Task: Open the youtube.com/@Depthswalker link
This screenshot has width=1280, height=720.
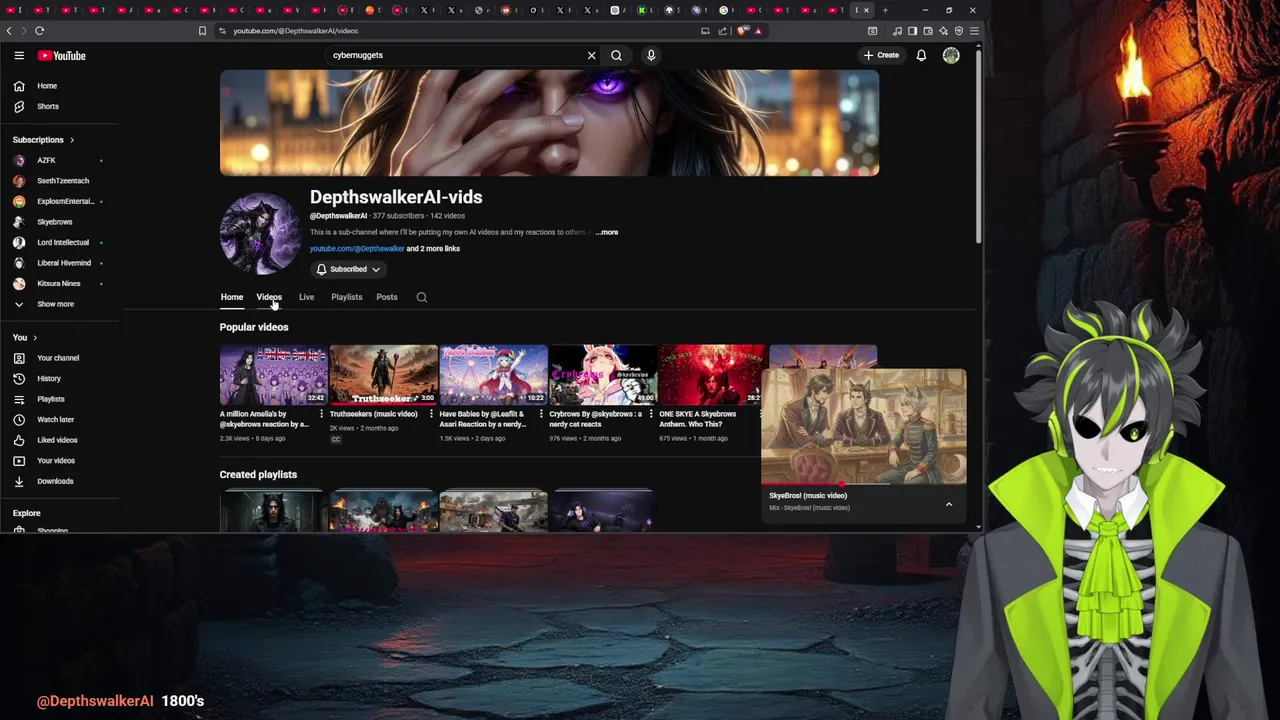Action: [357, 249]
